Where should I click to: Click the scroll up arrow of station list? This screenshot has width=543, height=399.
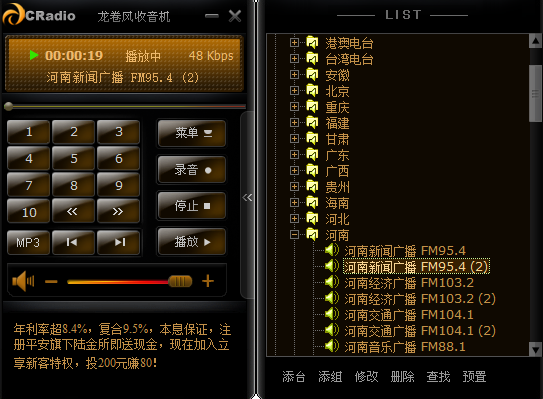click(x=535, y=41)
